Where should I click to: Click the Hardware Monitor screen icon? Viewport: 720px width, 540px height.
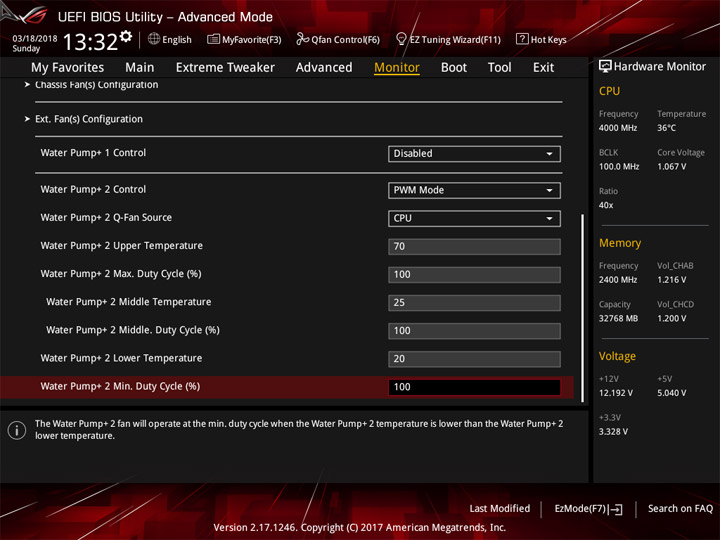[x=605, y=67]
